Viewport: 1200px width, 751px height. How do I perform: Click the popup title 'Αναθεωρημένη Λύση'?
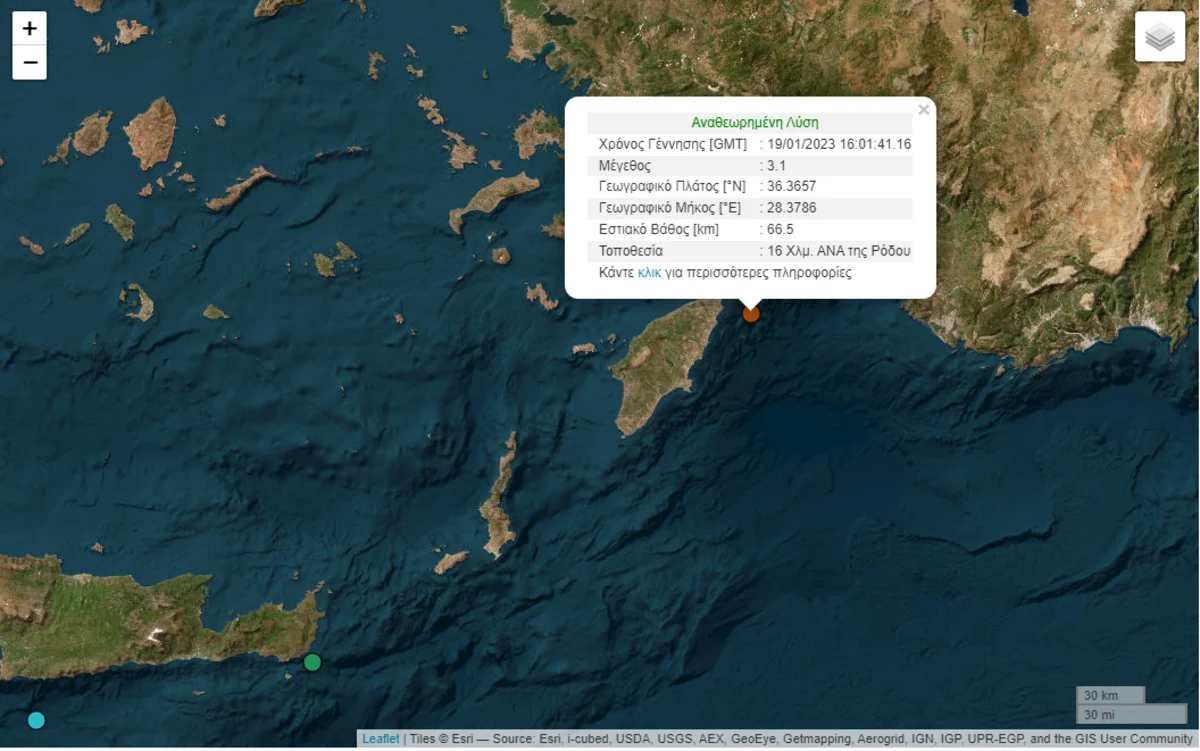tap(755, 123)
